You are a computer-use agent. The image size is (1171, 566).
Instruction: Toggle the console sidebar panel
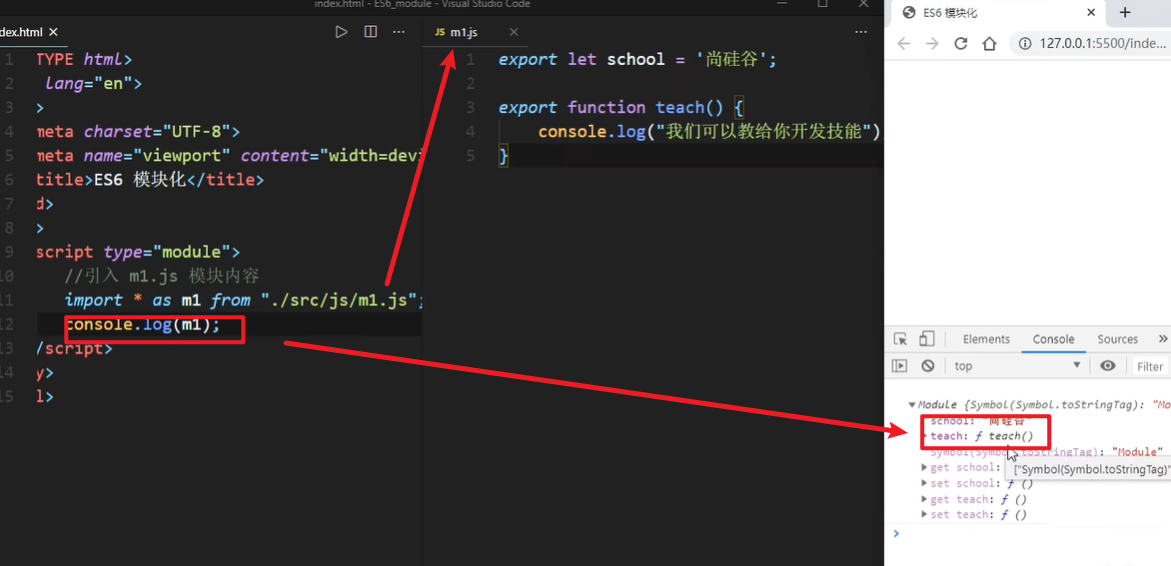[x=900, y=366]
